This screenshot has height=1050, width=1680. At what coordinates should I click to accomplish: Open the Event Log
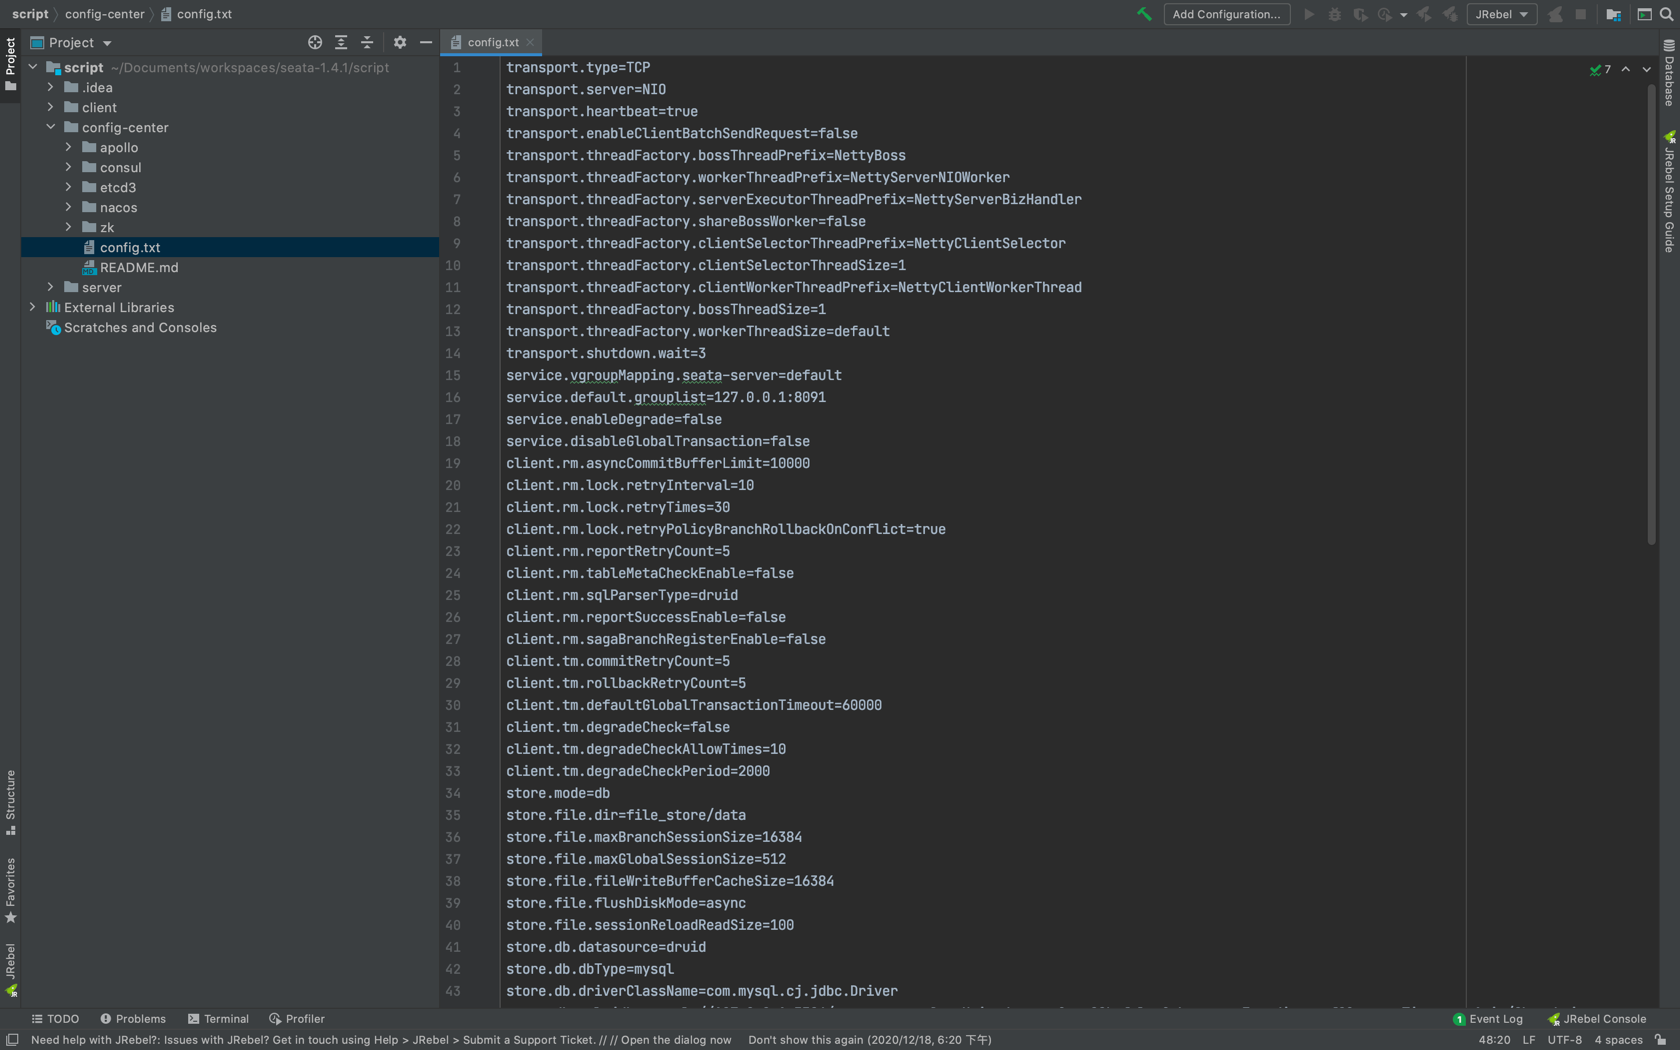[1488, 1019]
